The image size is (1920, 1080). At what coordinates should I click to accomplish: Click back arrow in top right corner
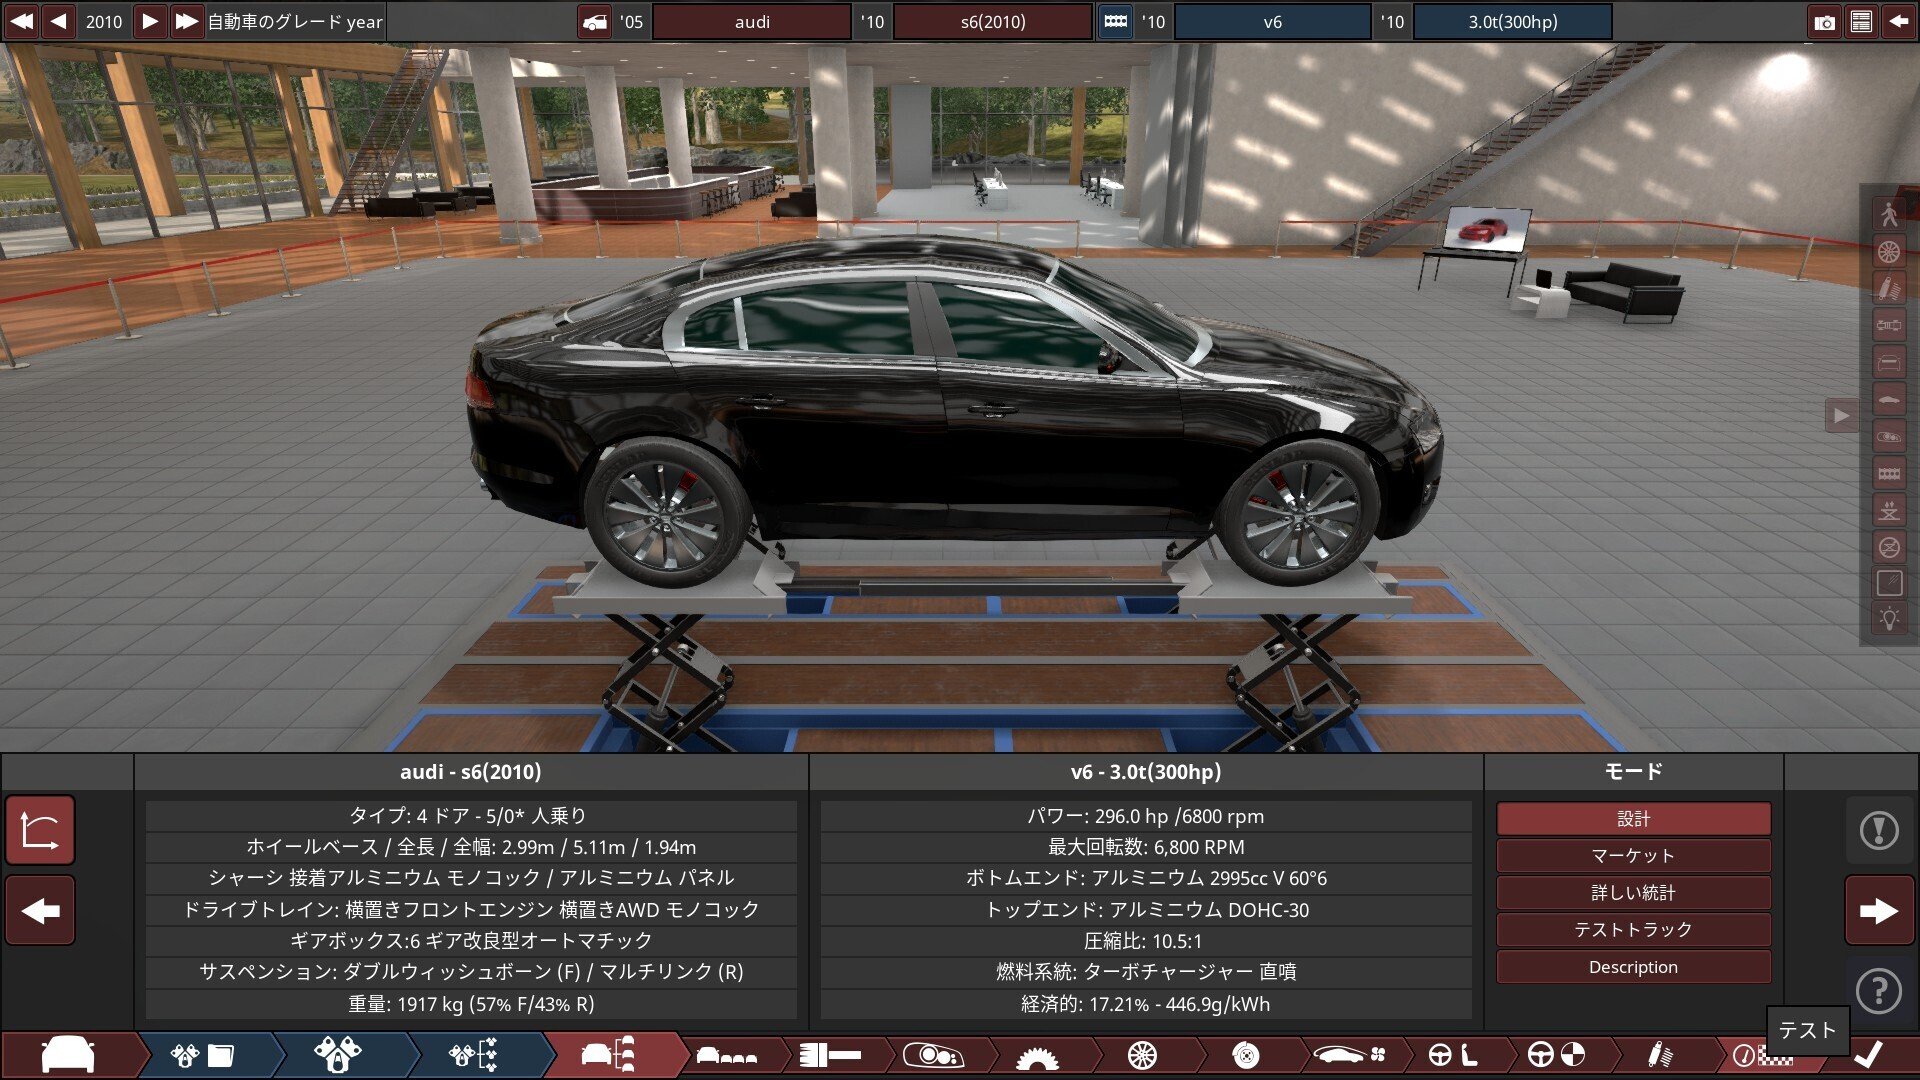(x=1898, y=22)
